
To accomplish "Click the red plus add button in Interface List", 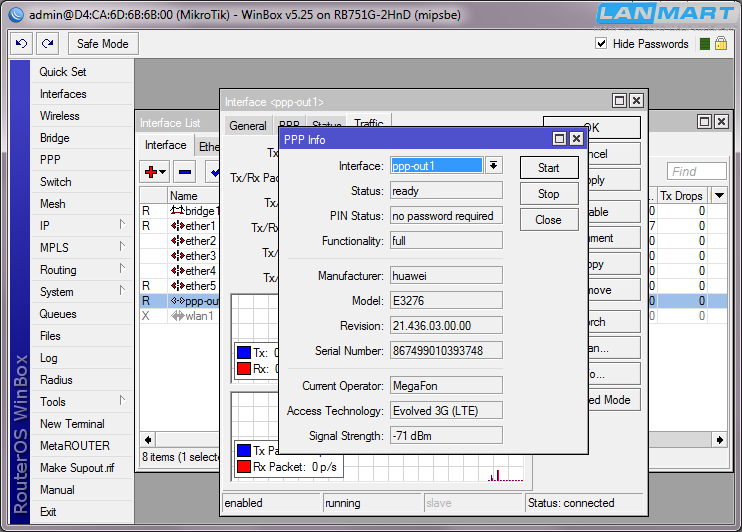I will tap(155, 172).
